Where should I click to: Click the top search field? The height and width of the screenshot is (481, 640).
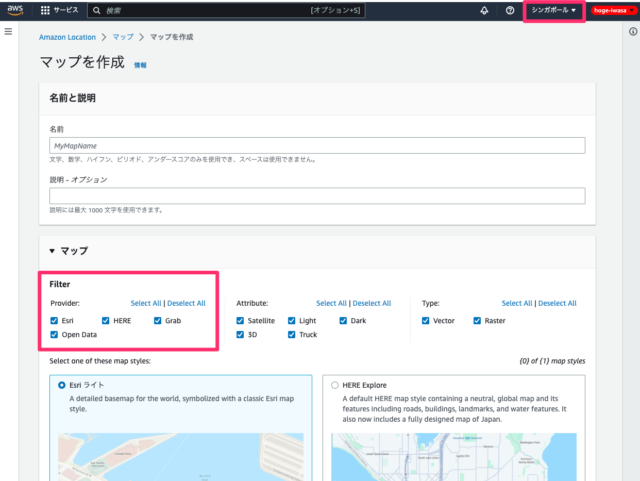(x=227, y=11)
